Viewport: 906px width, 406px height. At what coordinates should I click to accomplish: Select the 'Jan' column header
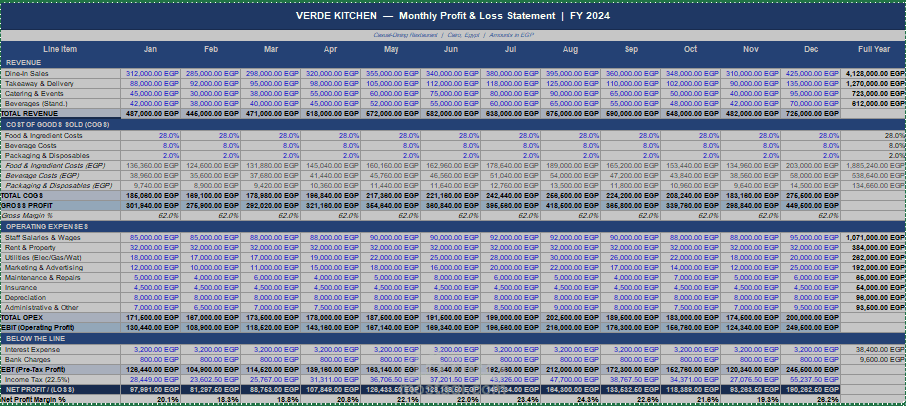click(x=150, y=50)
